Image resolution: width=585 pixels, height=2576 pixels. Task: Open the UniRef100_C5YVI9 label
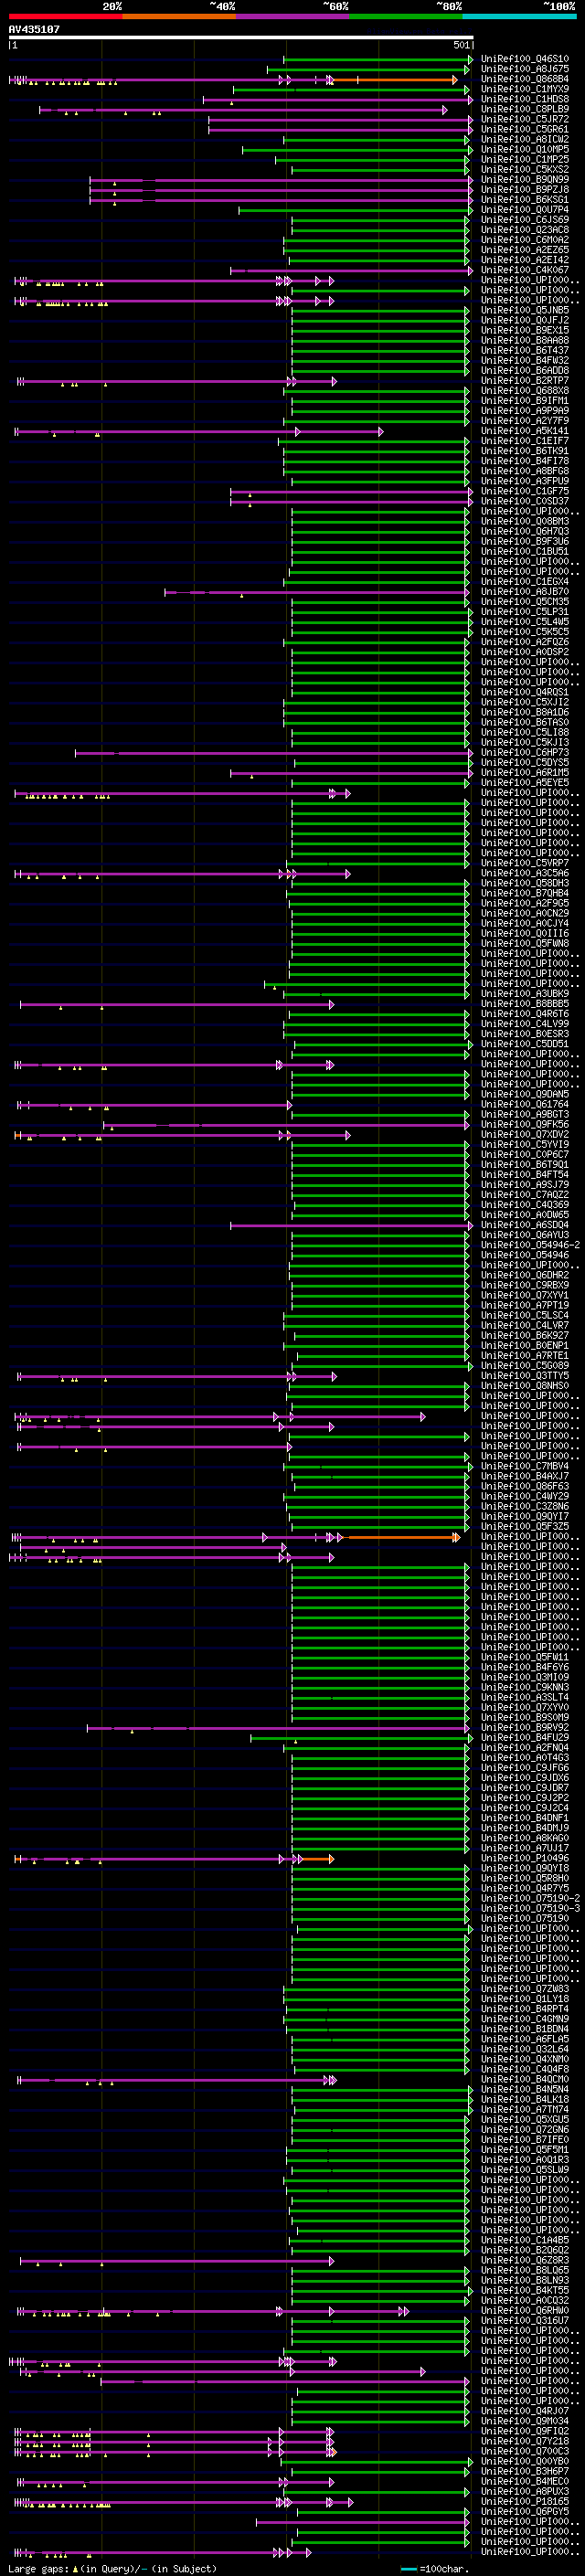tap(525, 1144)
